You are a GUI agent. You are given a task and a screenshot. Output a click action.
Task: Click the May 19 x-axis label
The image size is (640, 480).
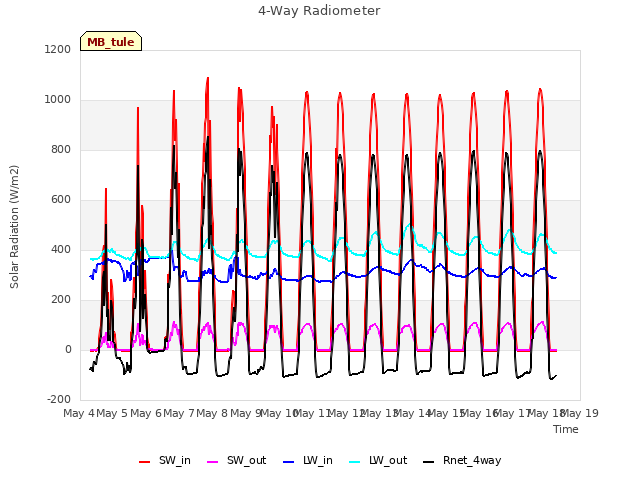[x=580, y=413]
